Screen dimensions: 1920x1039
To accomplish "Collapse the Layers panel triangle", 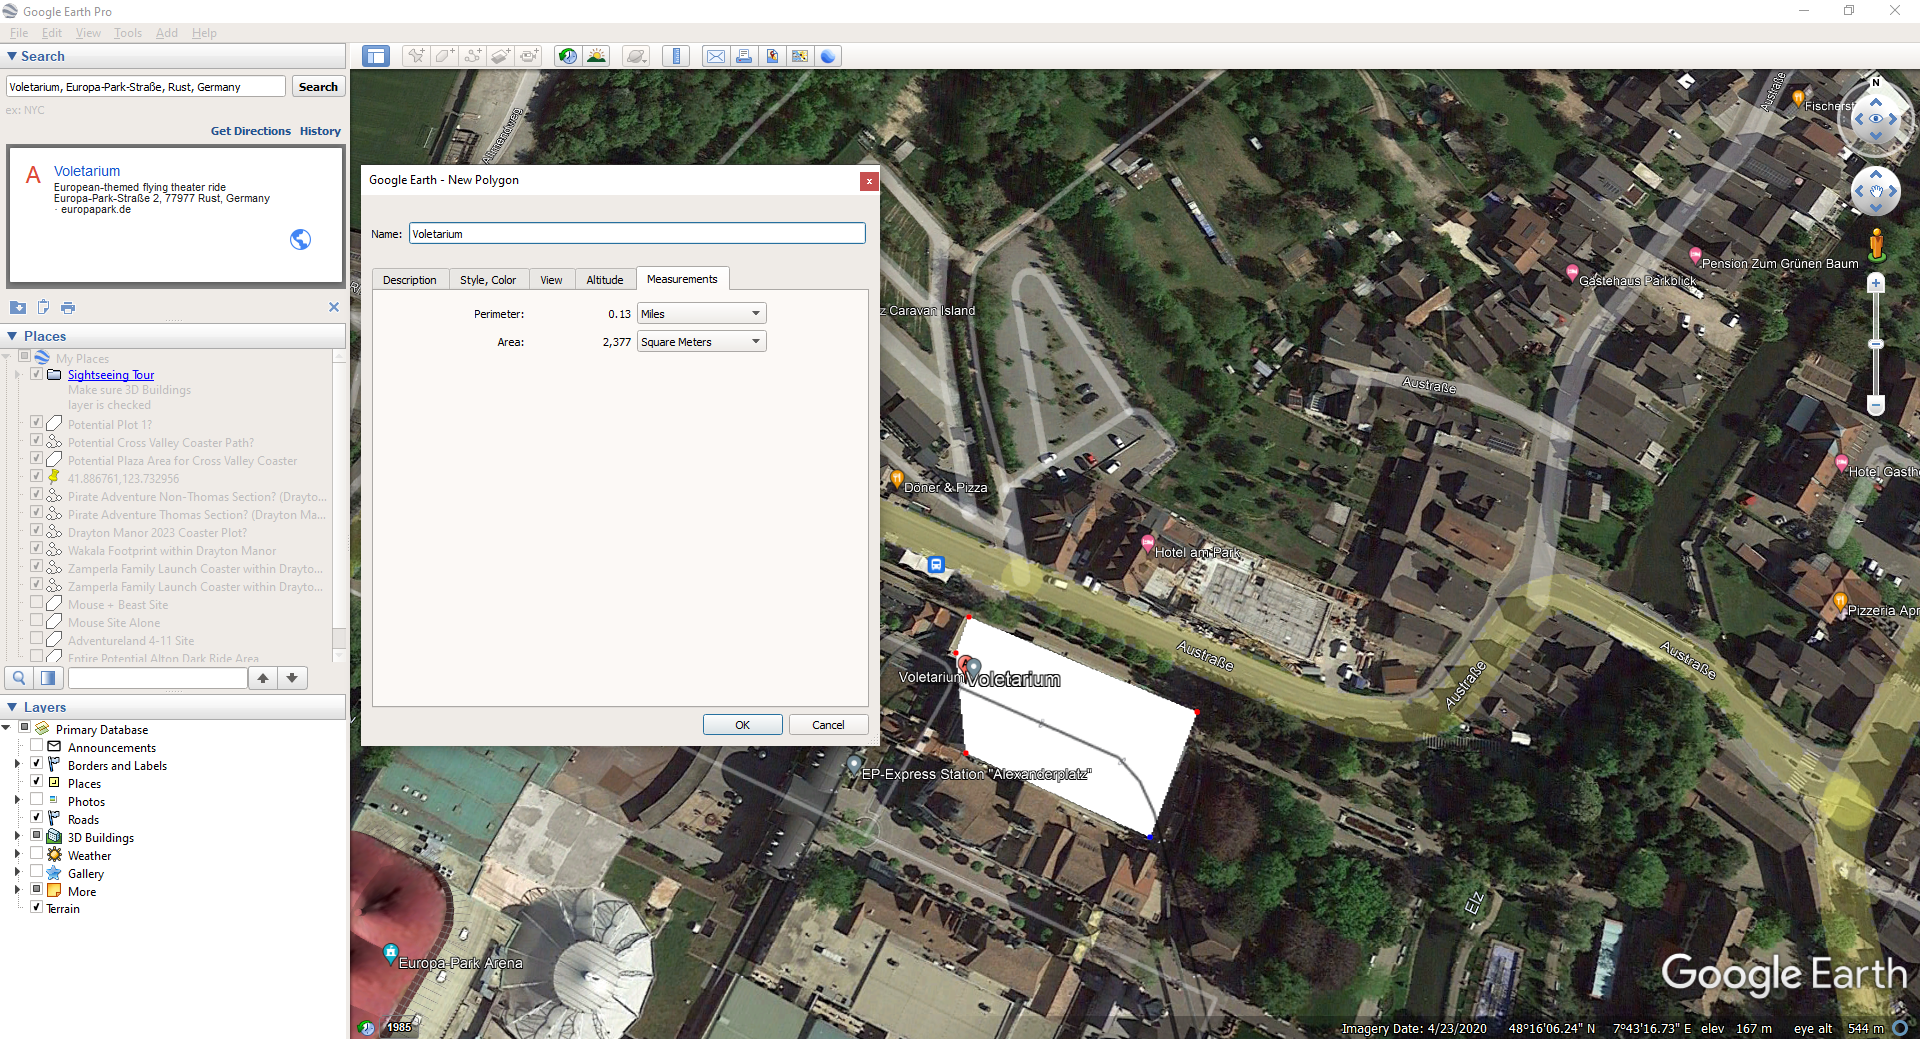I will pos(12,707).
